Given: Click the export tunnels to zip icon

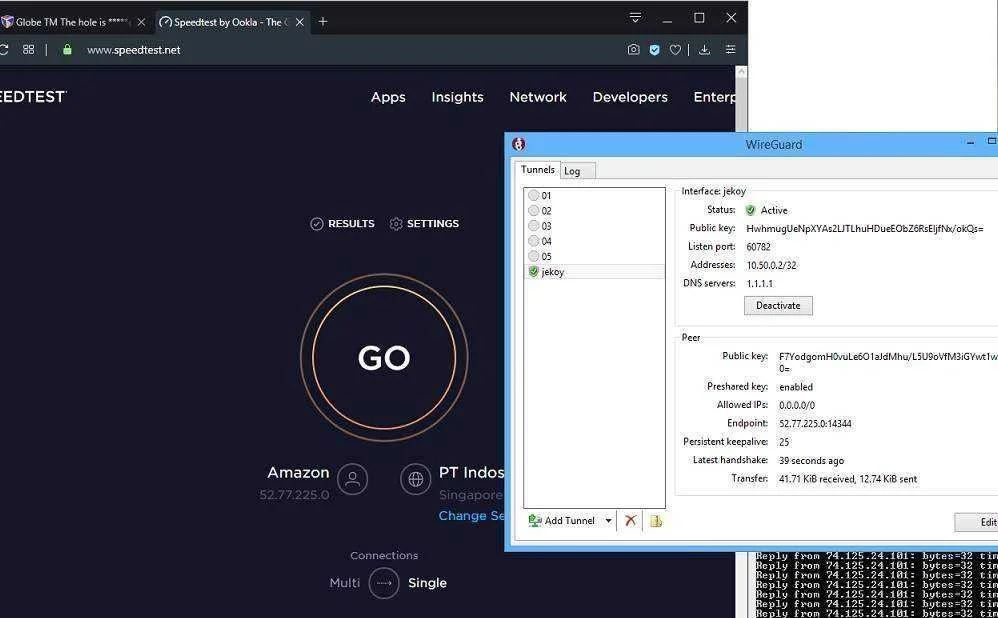Looking at the screenshot, I should (x=656, y=521).
